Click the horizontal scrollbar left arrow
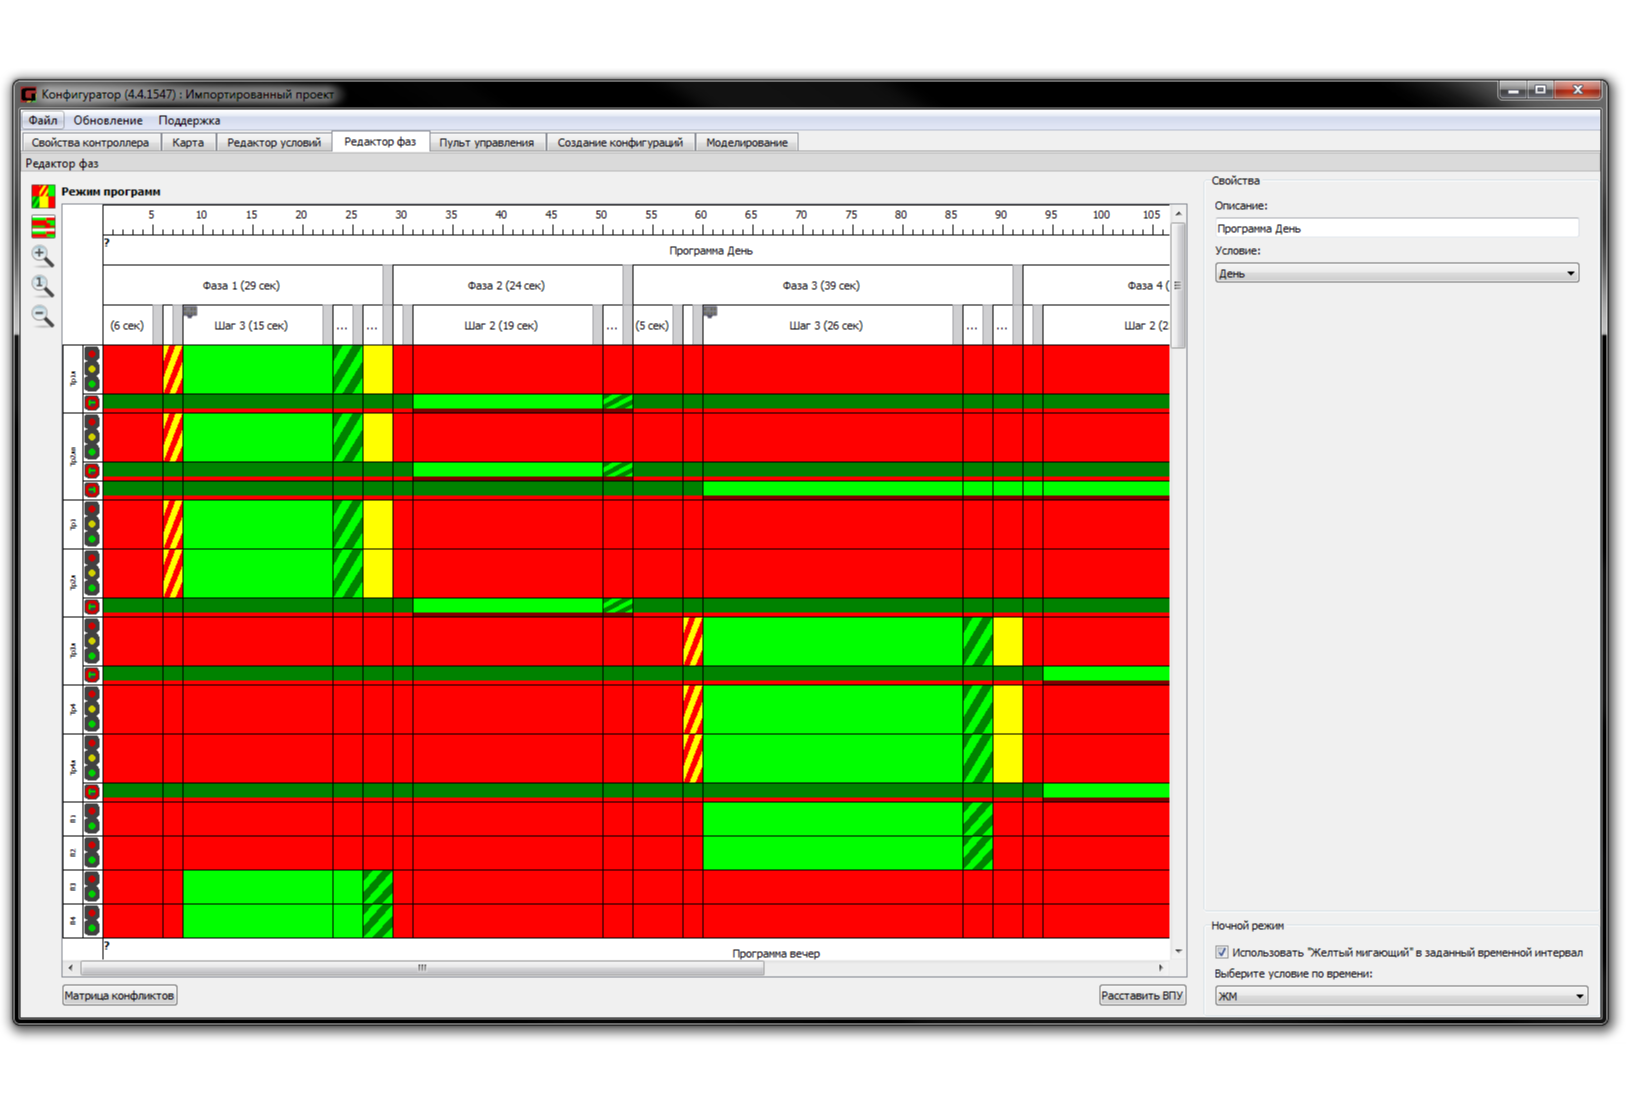 pos(70,968)
